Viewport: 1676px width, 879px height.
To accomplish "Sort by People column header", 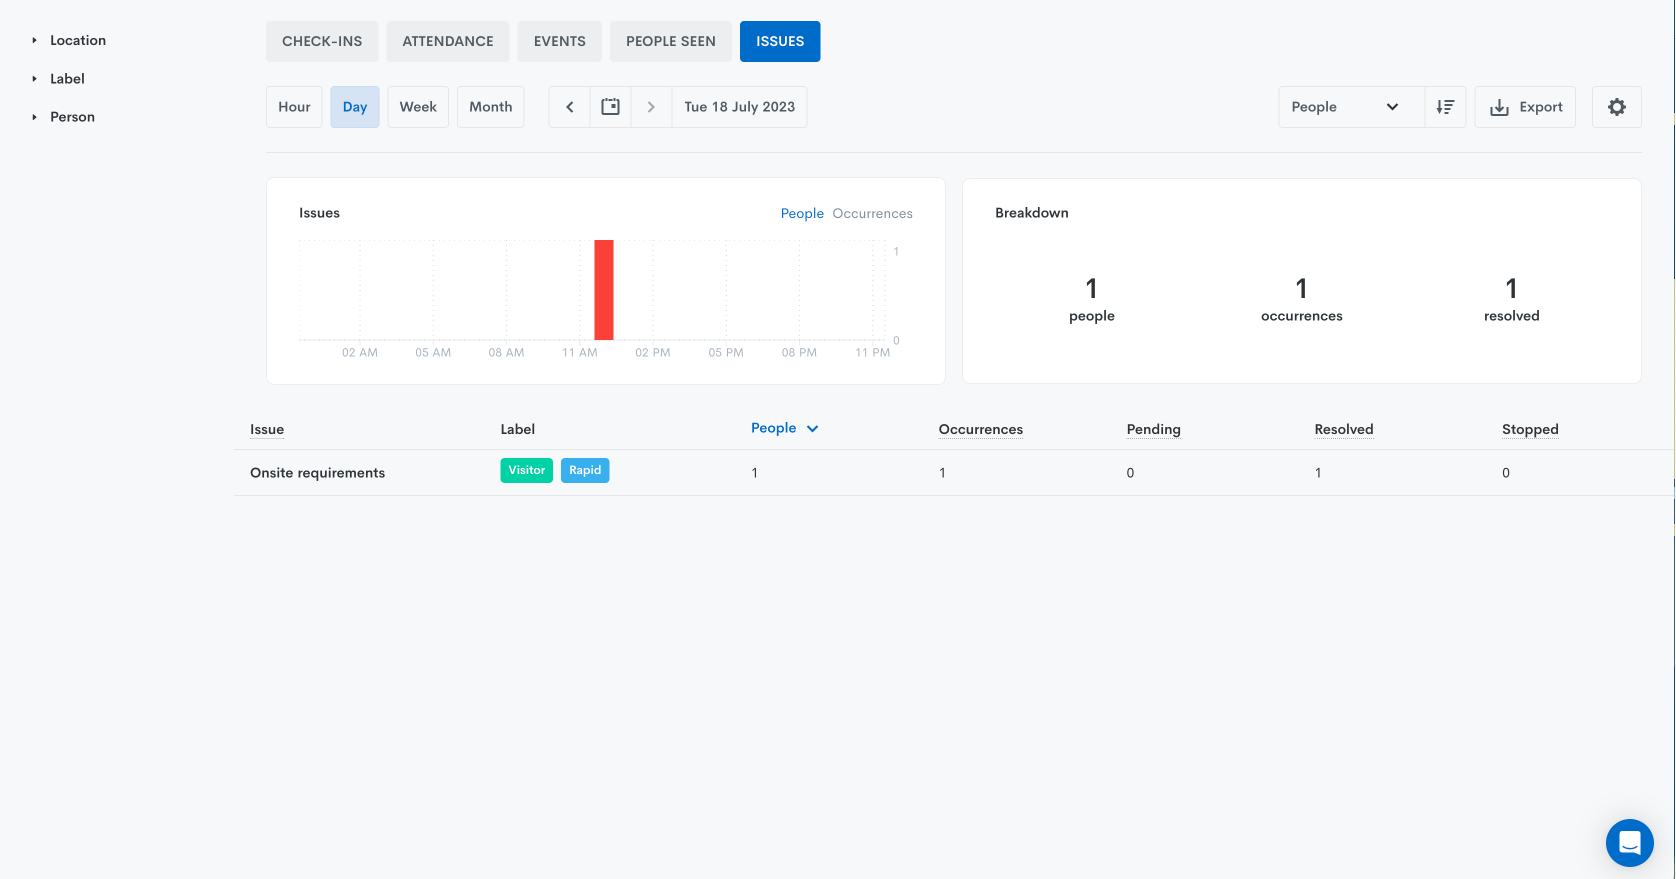I will [784, 428].
